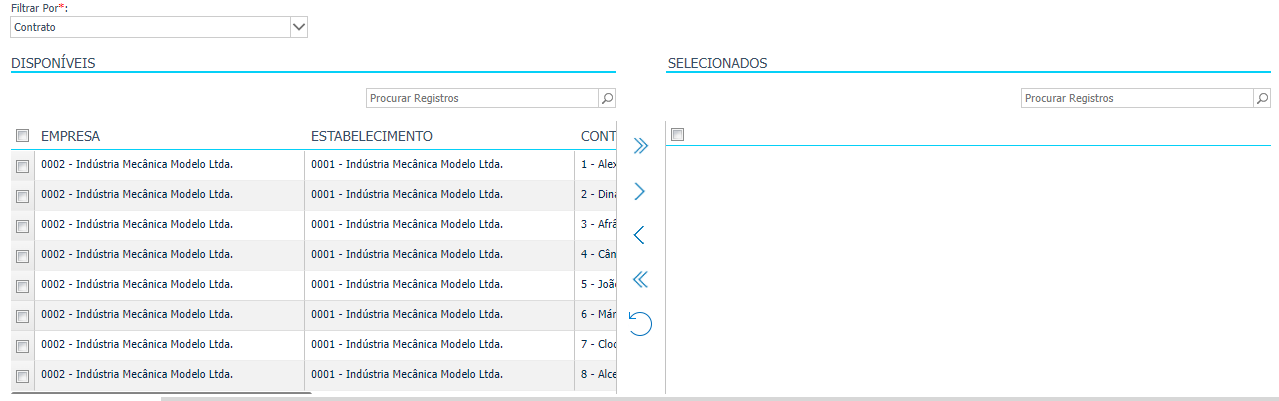Sort by the ESTABELECIMENTO column header

tap(371, 136)
